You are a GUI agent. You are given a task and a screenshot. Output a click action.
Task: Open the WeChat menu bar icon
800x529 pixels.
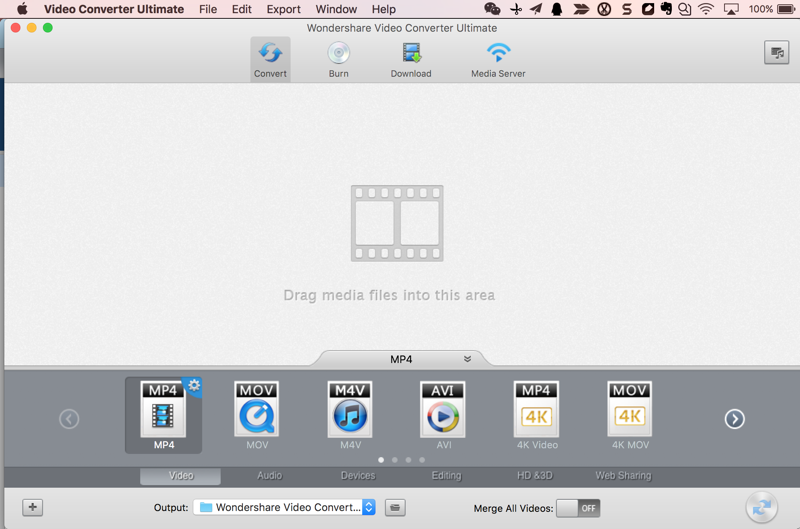click(x=492, y=9)
